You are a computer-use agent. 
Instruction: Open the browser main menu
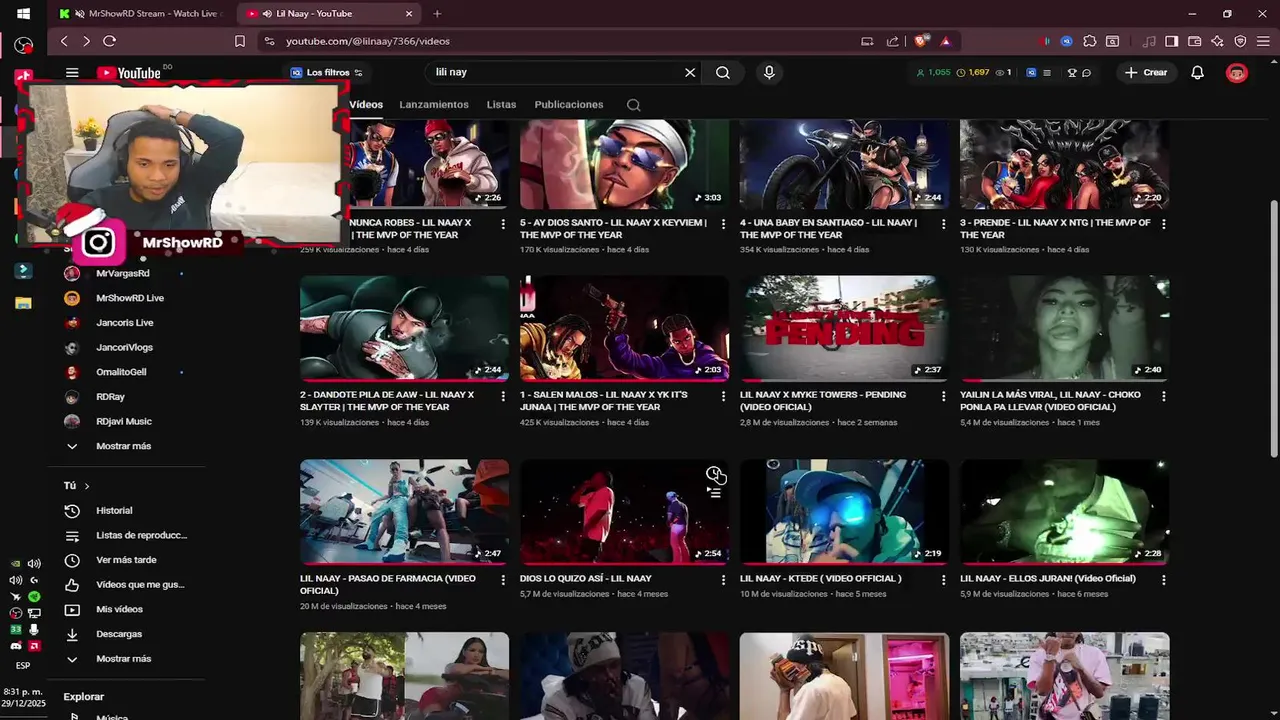1263,41
